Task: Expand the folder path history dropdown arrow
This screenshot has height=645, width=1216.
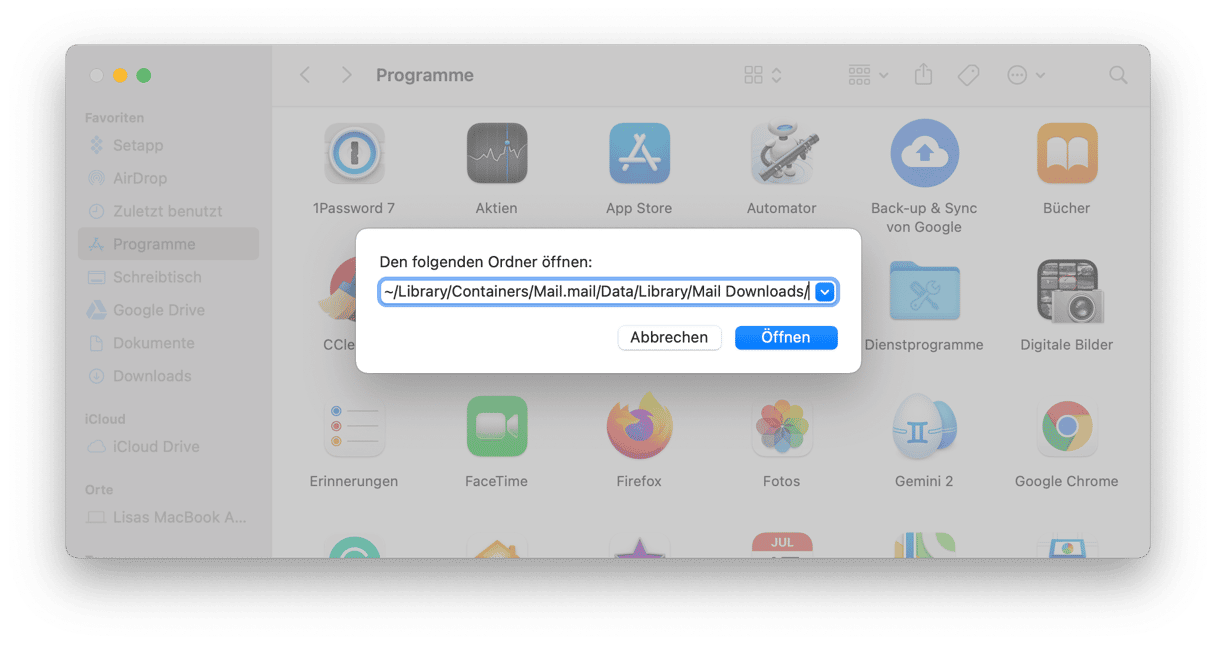Action: pyautogui.click(x=824, y=291)
